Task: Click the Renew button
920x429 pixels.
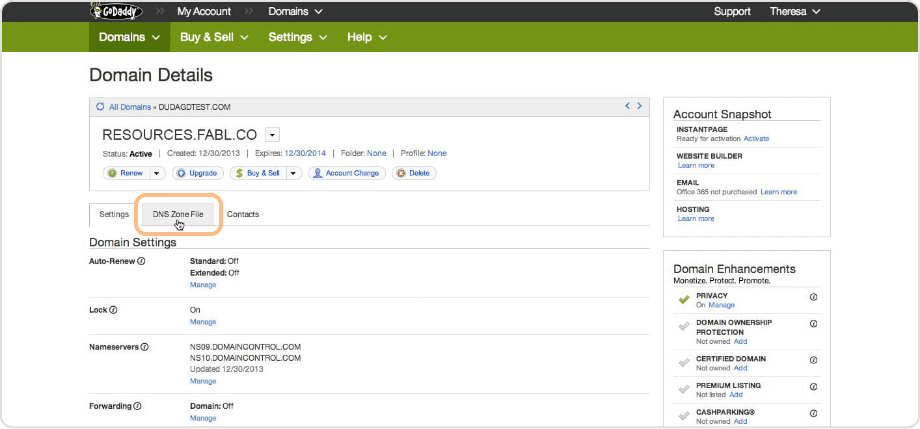Action: [126, 173]
